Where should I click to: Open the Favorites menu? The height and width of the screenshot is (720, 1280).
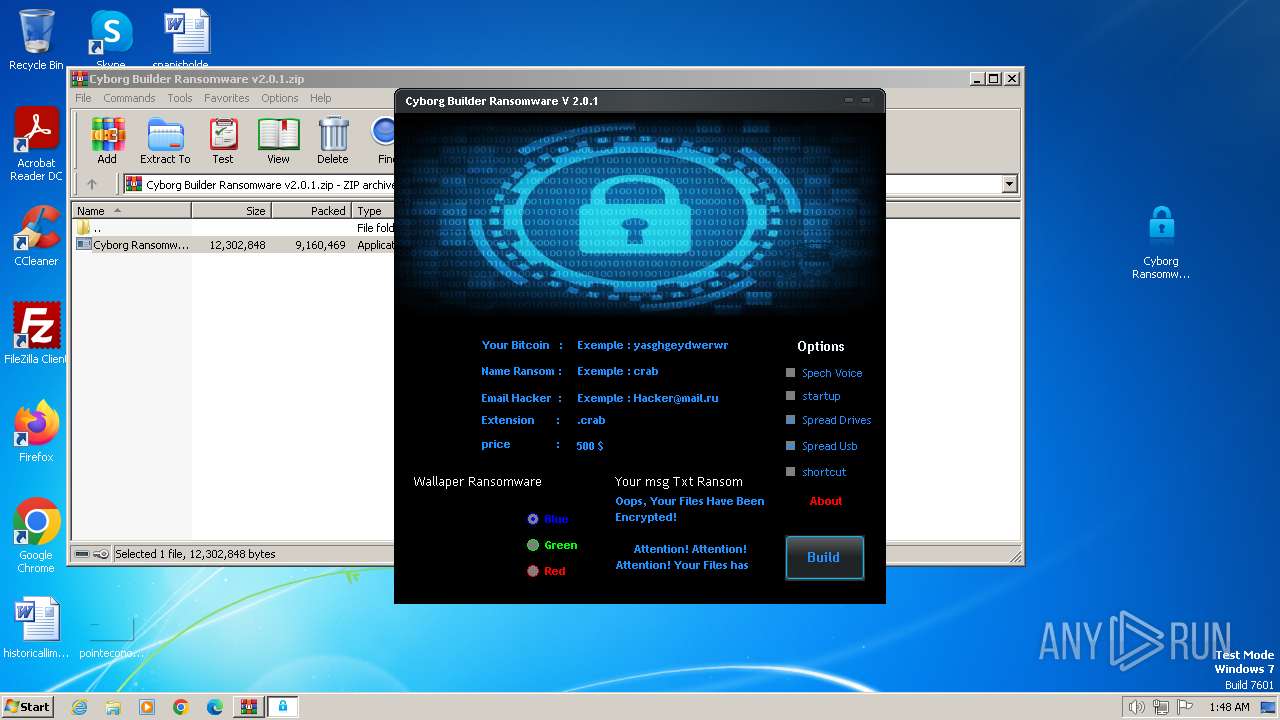point(227,98)
